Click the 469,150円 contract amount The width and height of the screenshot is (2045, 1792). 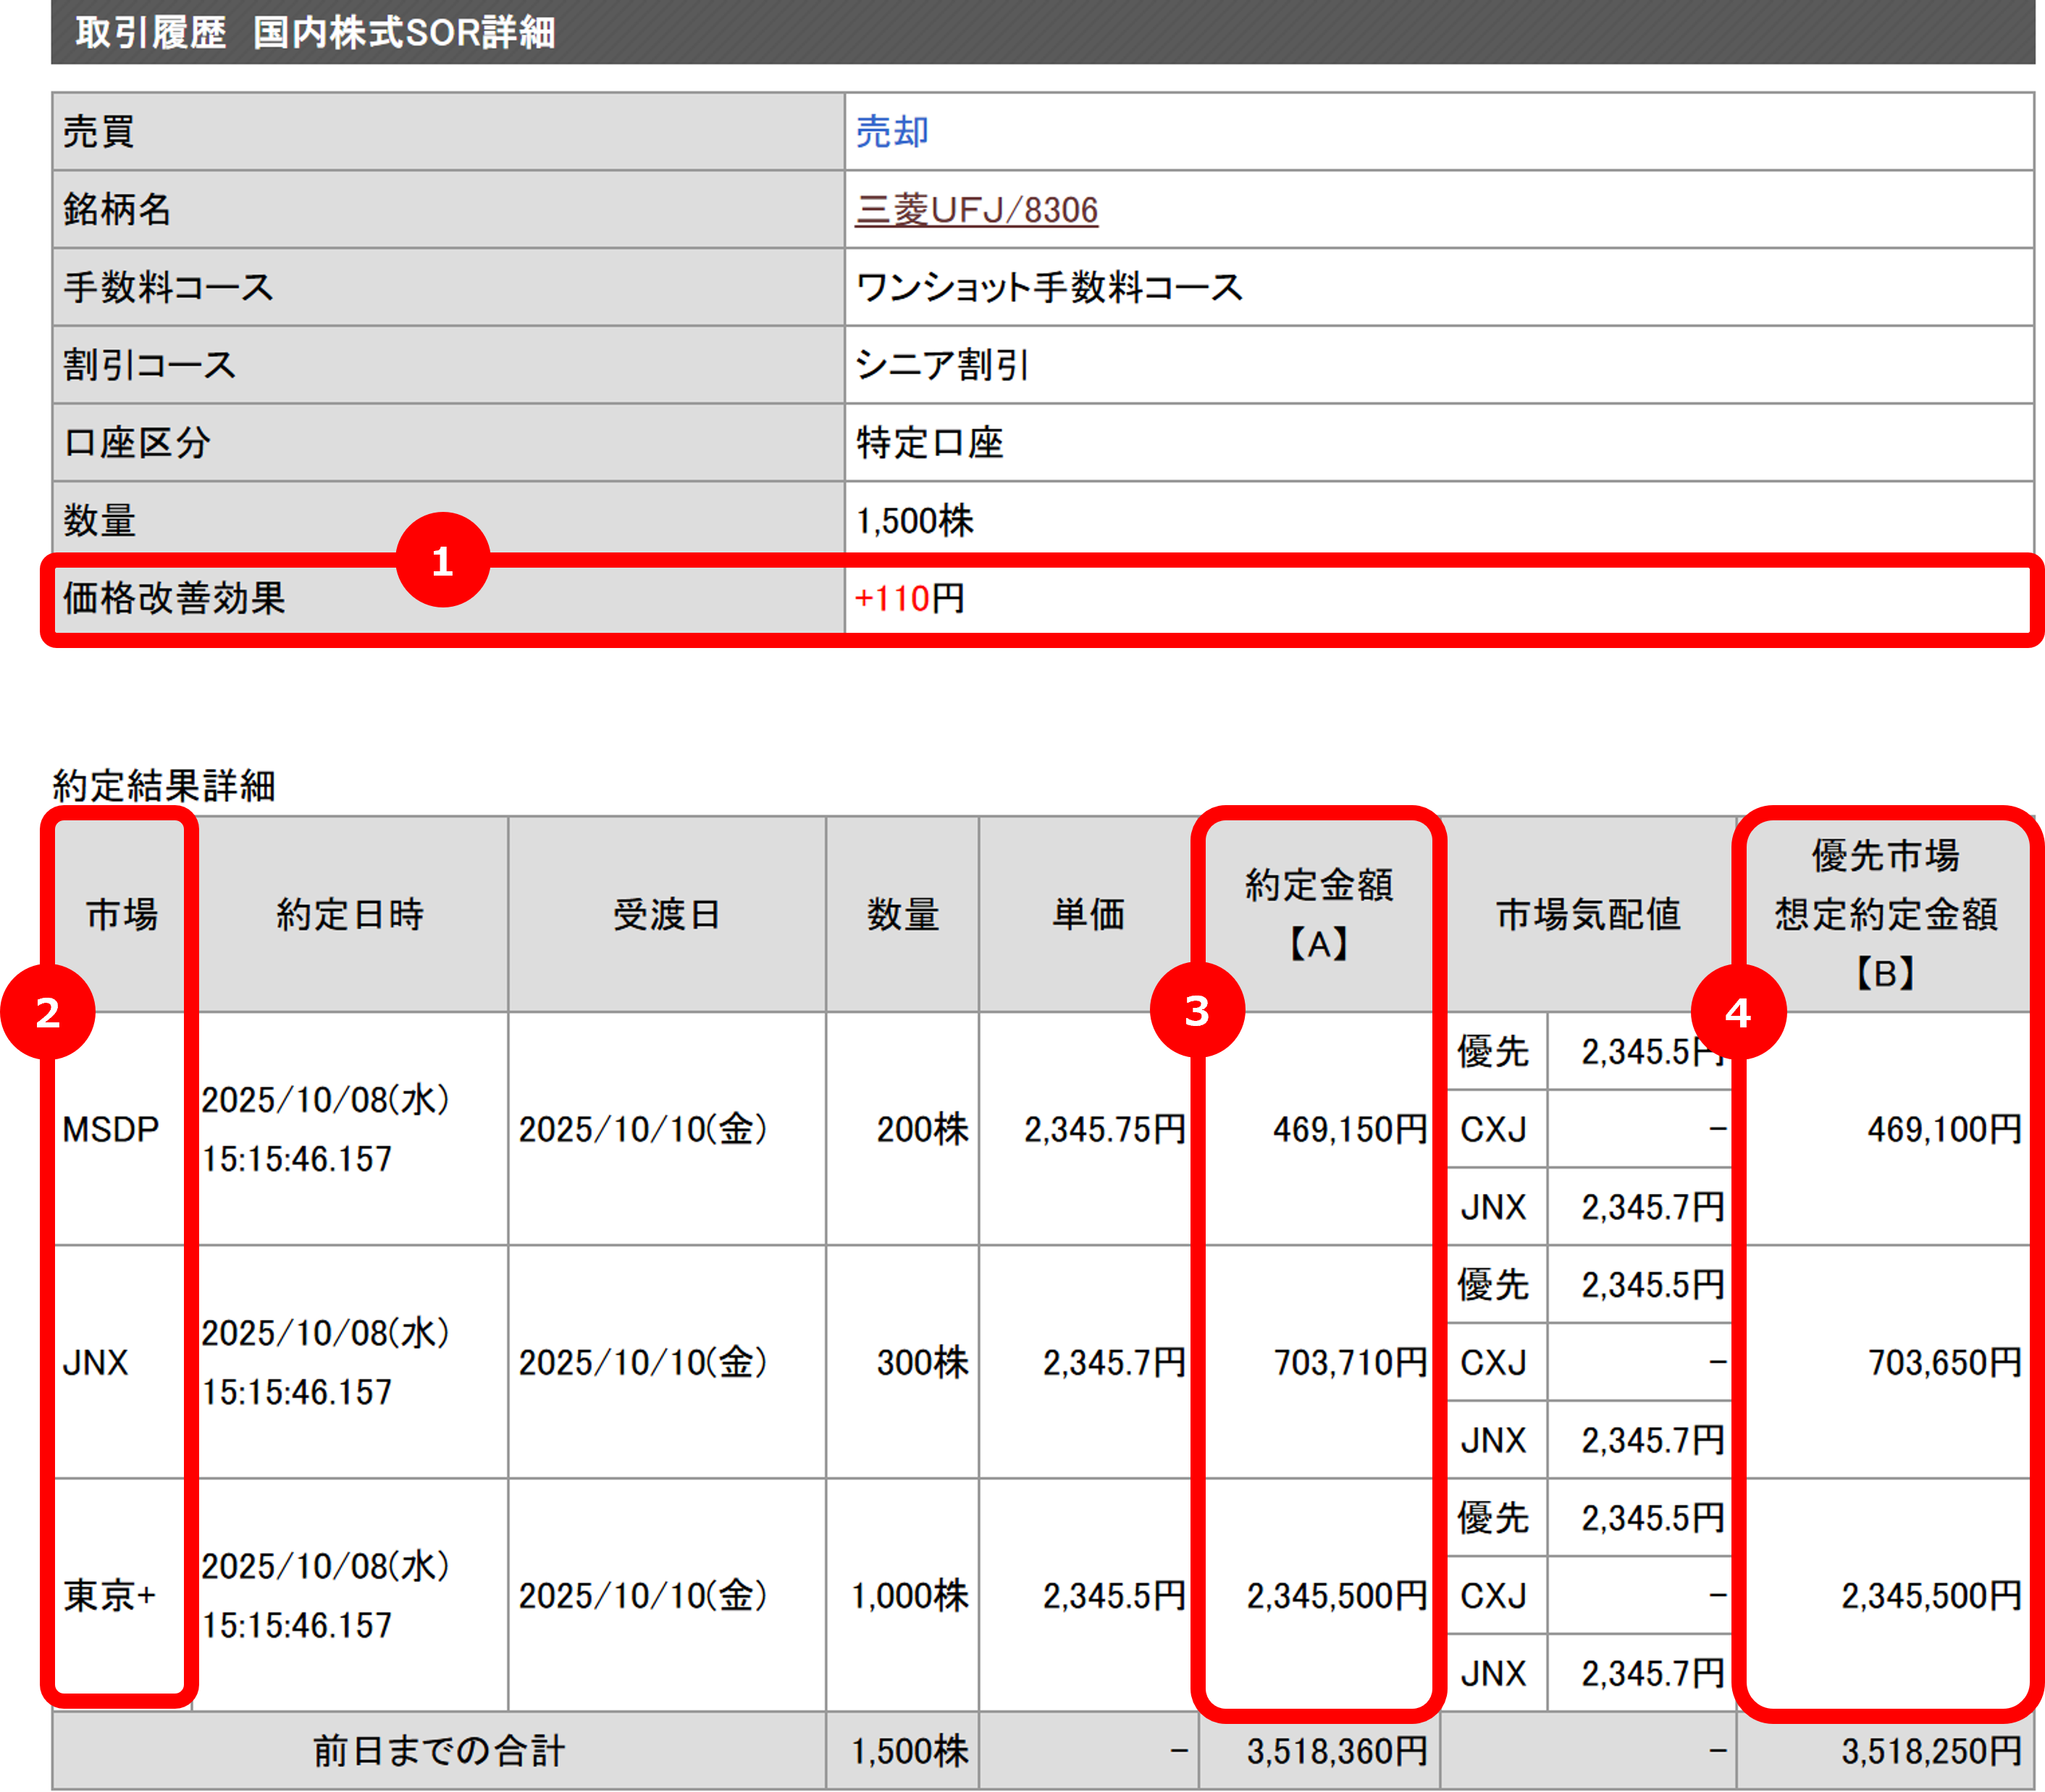pyautogui.click(x=1349, y=1129)
